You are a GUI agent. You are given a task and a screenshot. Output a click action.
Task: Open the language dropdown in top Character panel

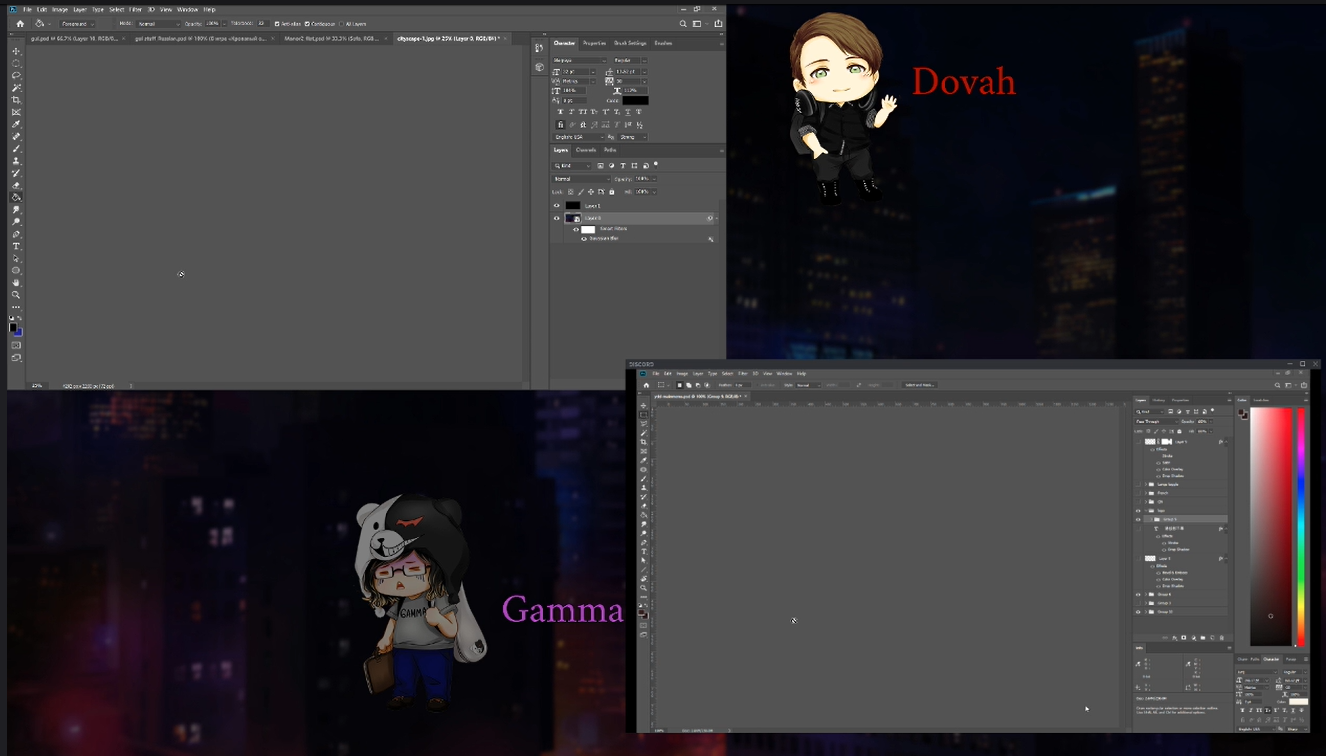coord(579,137)
